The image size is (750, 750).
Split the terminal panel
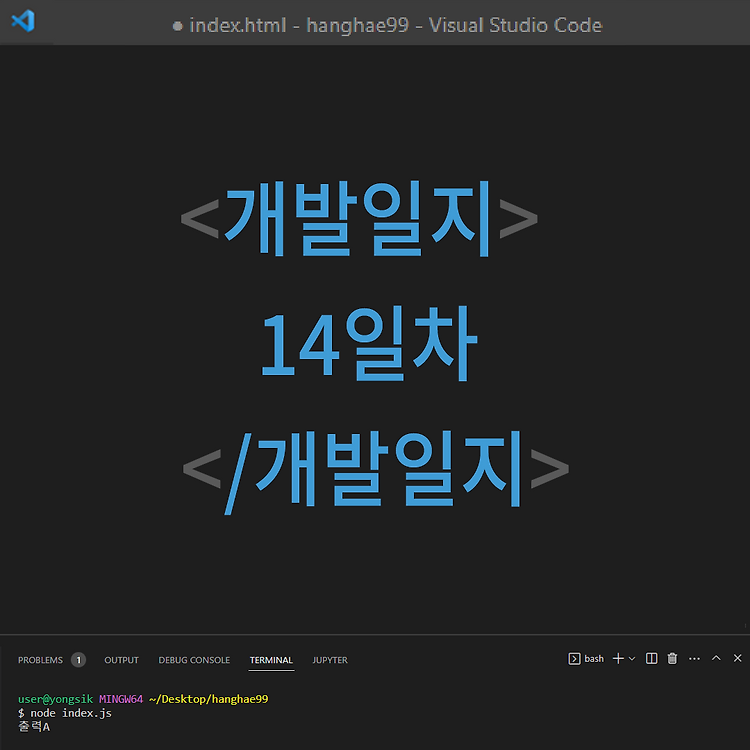651,659
